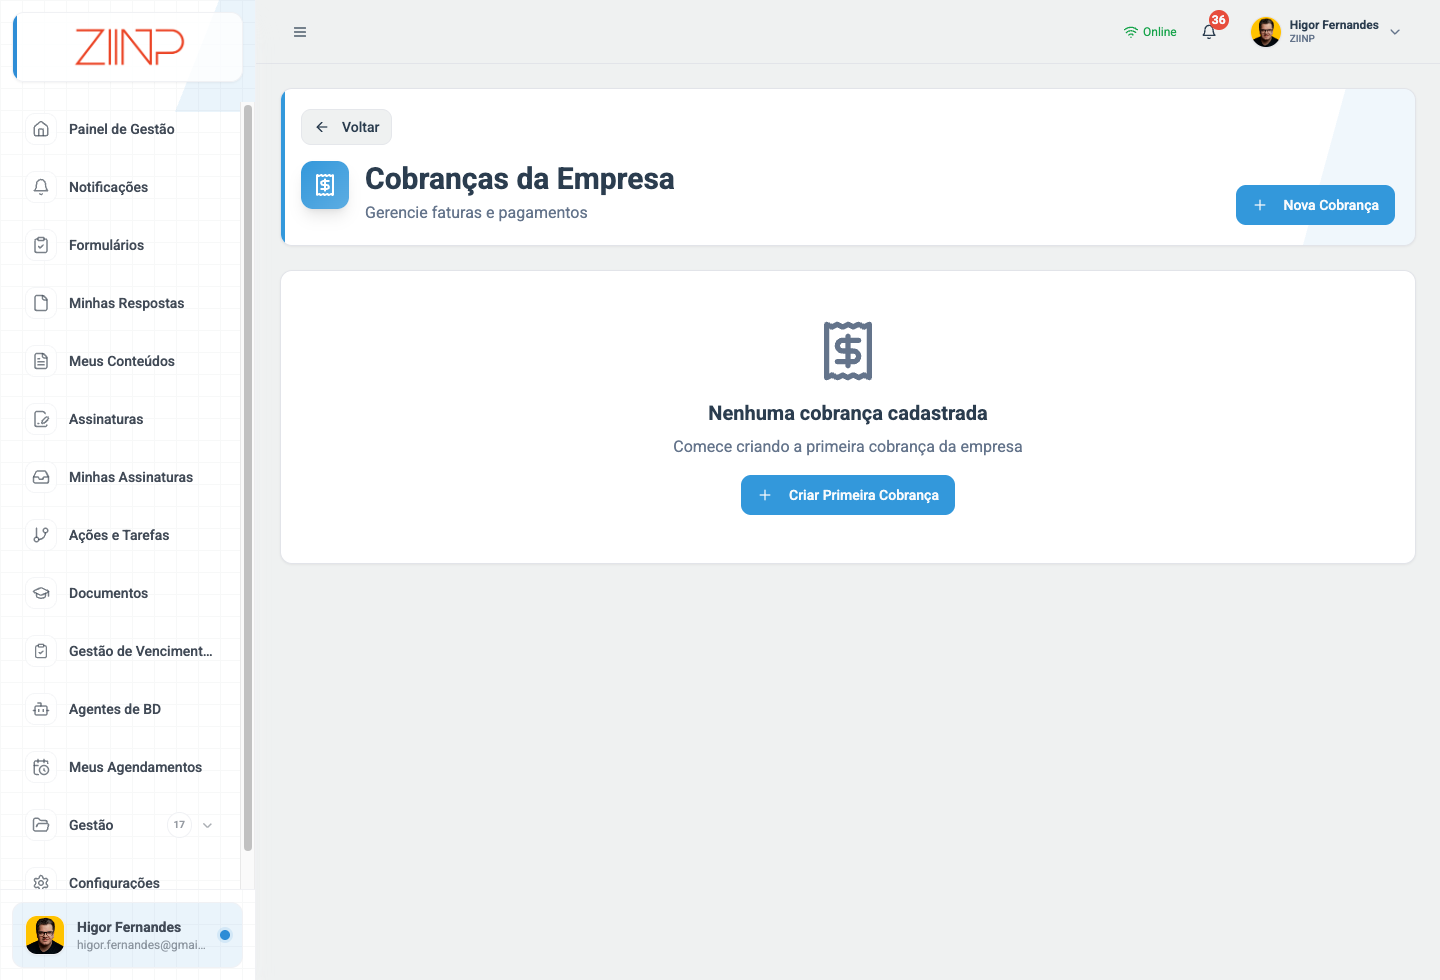Click the Online status label

tap(1160, 32)
